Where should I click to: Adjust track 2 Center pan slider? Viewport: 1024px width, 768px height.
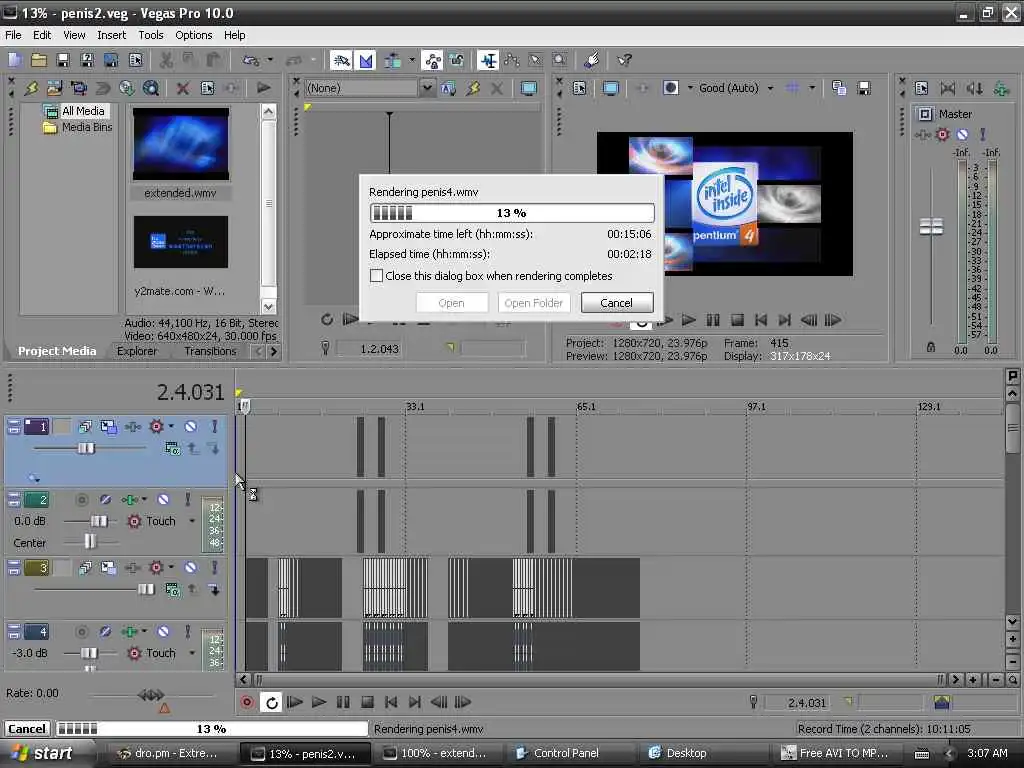click(x=90, y=541)
